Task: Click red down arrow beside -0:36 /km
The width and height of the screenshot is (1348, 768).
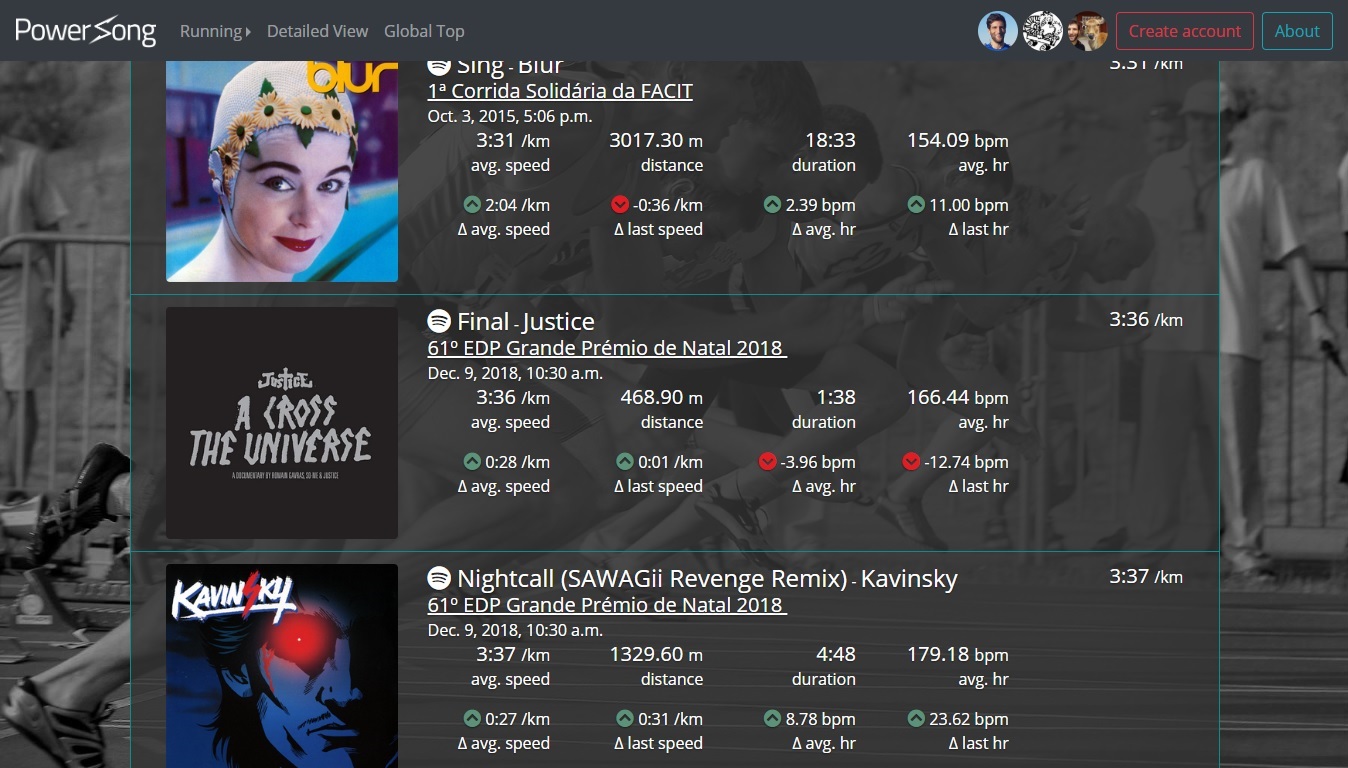Action: [620, 205]
